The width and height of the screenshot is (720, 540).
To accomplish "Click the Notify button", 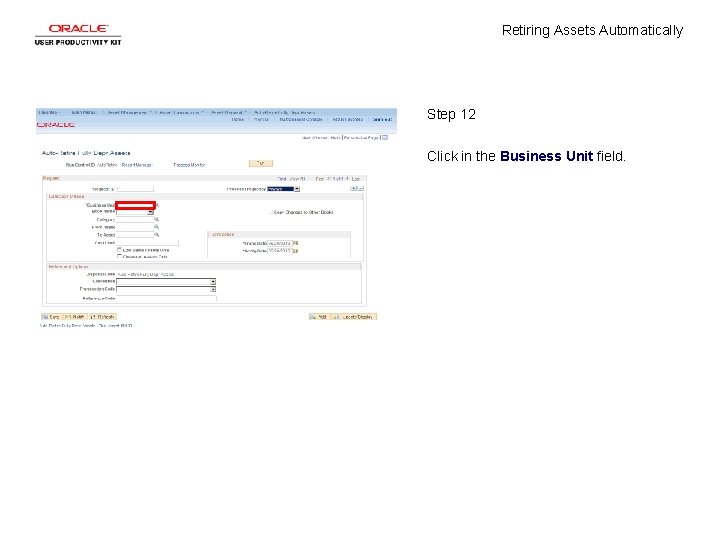I will click(x=75, y=317).
